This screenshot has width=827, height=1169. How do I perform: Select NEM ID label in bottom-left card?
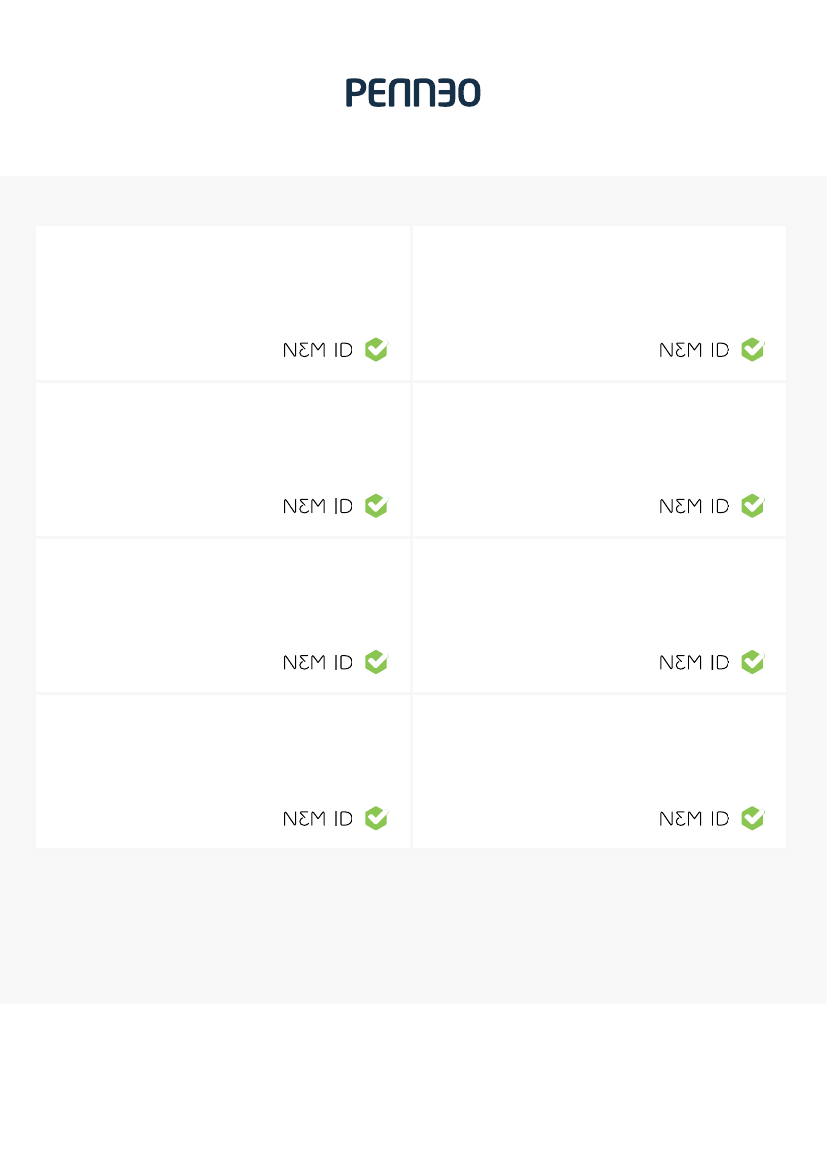pyautogui.click(x=318, y=819)
